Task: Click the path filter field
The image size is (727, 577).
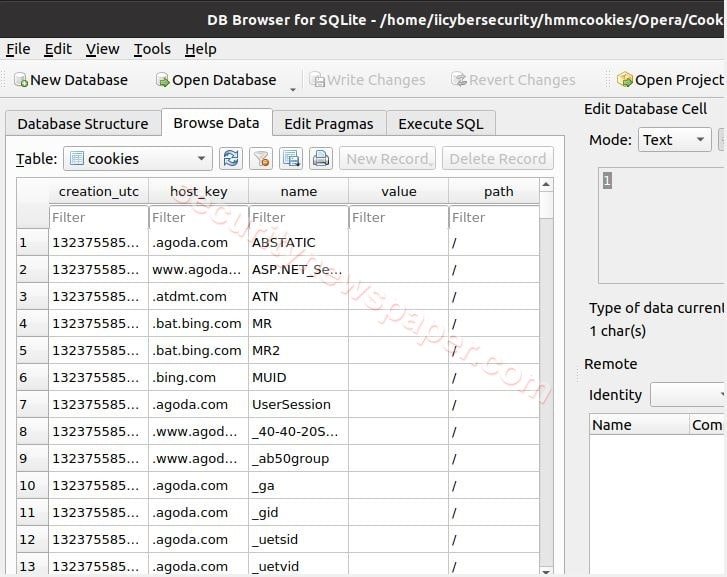Action: pos(494,217)
